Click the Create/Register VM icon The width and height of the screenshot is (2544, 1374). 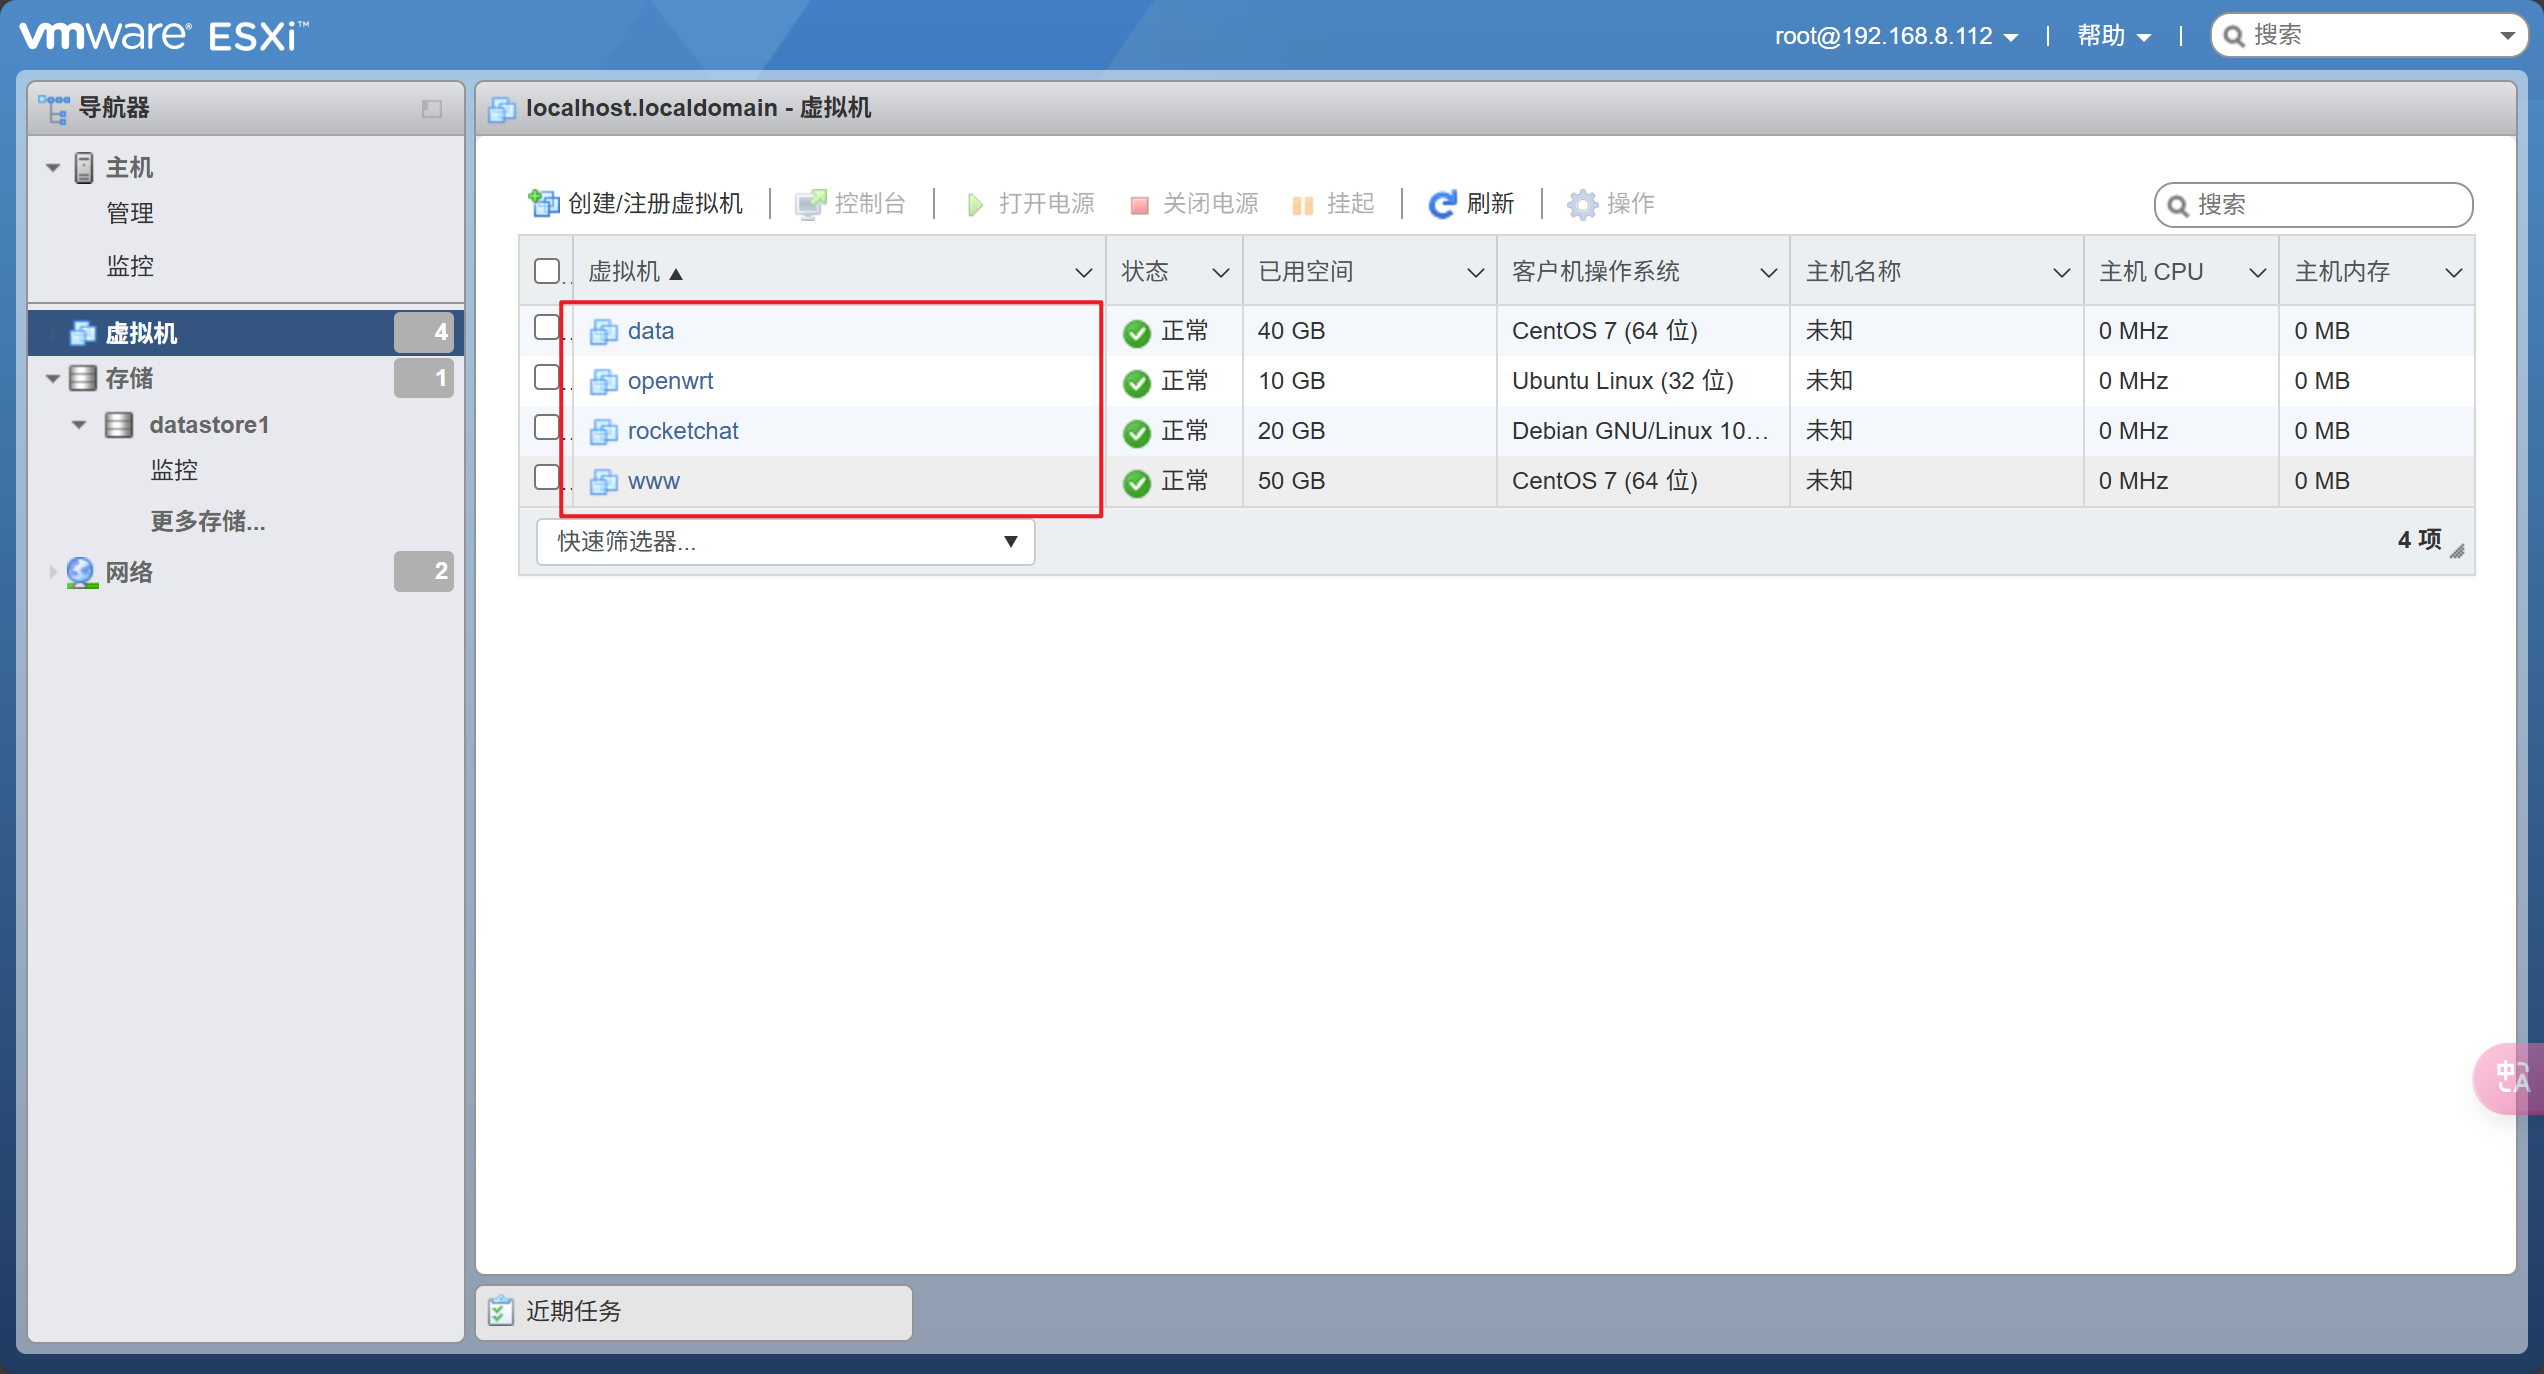[543, 204]
